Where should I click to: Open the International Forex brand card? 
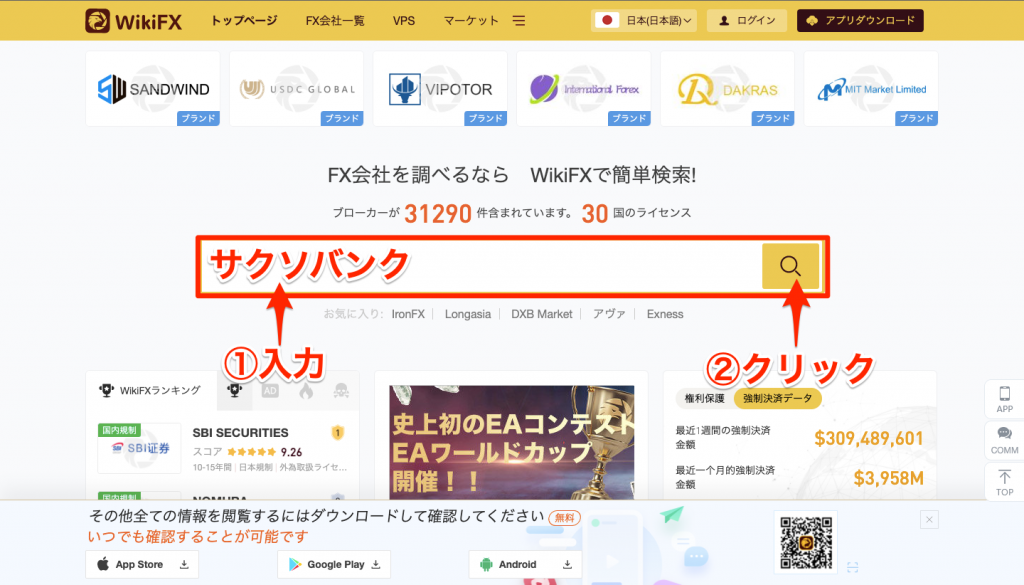(x=584, y=89)
